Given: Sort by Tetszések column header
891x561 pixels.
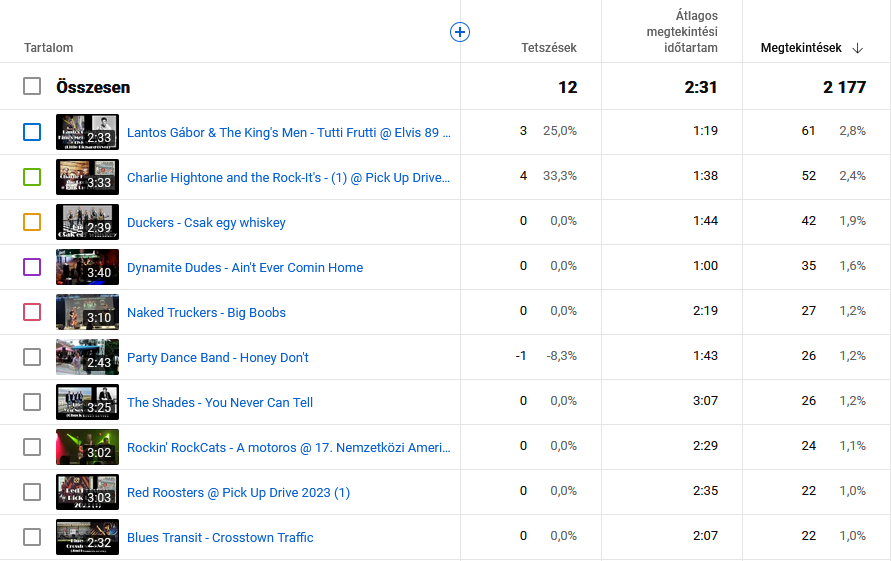Looking at the screenshot, I should click(548, 48).
